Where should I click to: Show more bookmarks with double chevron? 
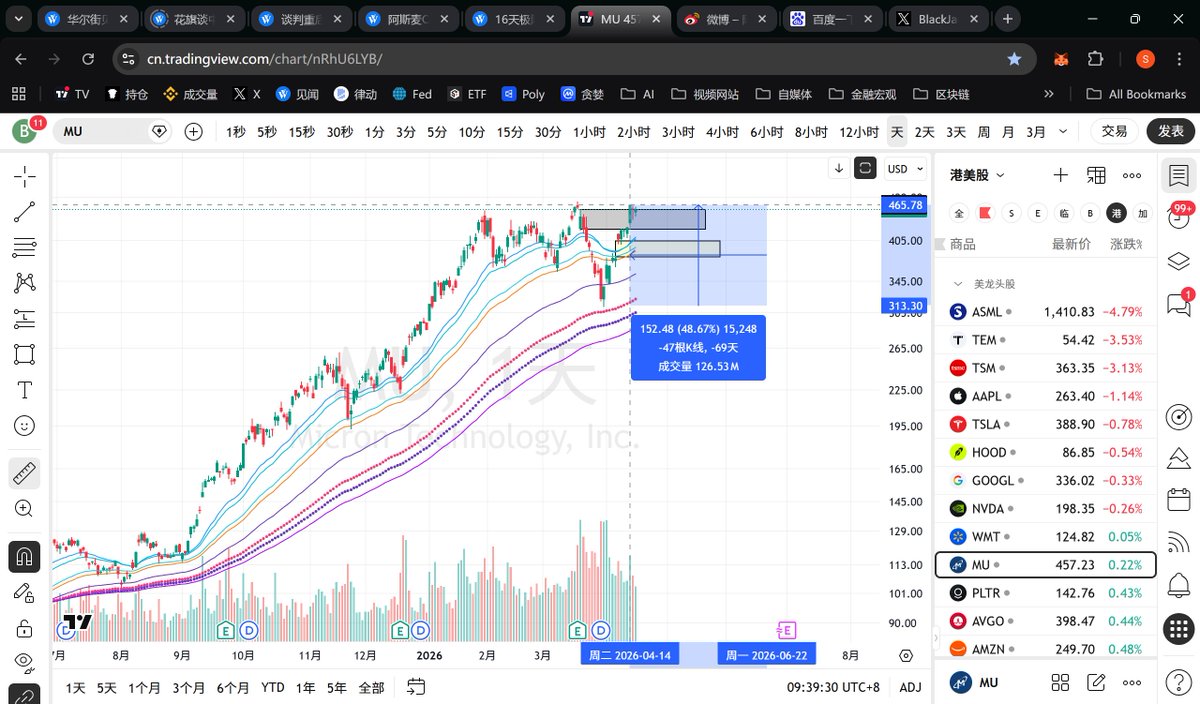1048,94
